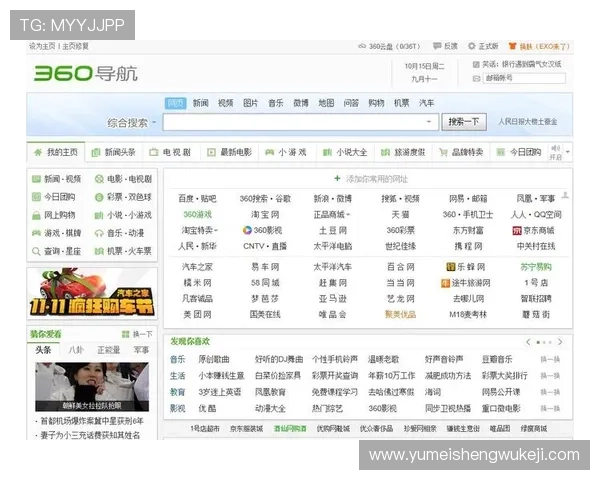Open the 淘宝网 link
This screenshot has height=480, width=600.
coord(265,215)
